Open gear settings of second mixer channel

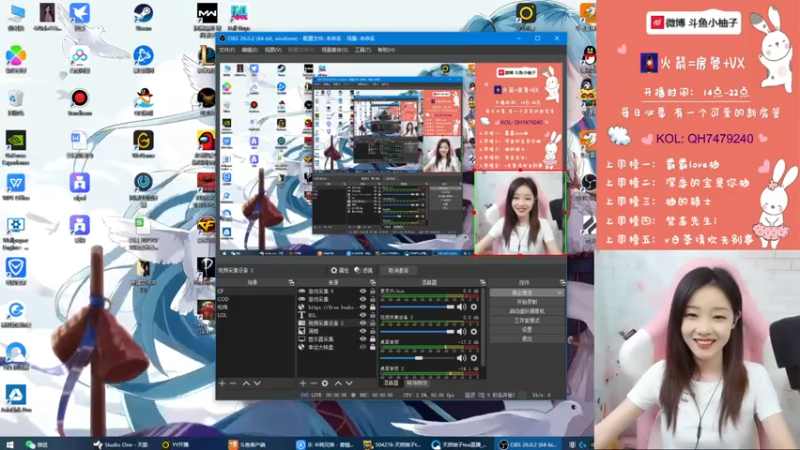point(474,332)
